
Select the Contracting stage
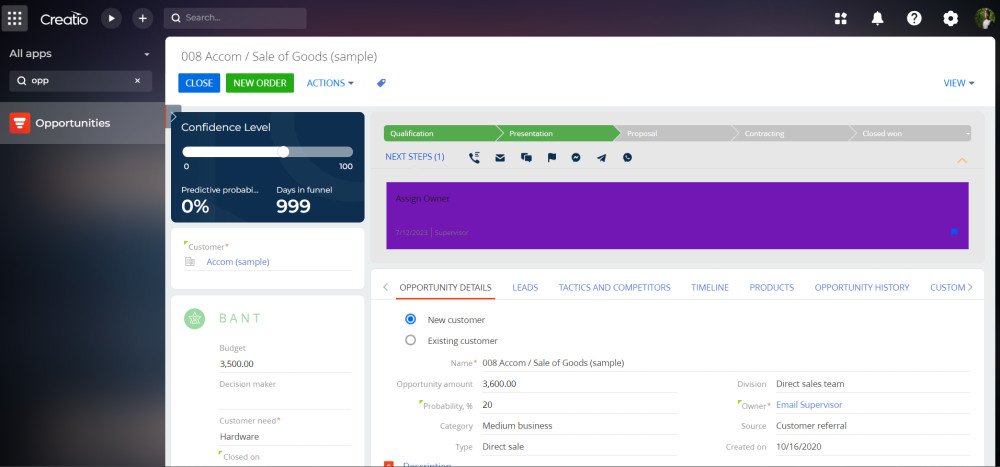coord(793,133)
